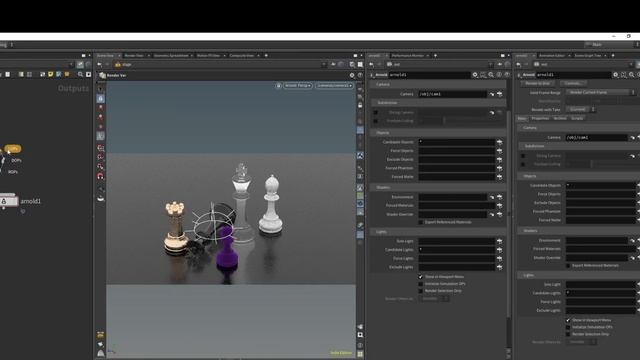Open the Scripts parameter tab in right panel

pyautogui.click(x=577, y=118)
